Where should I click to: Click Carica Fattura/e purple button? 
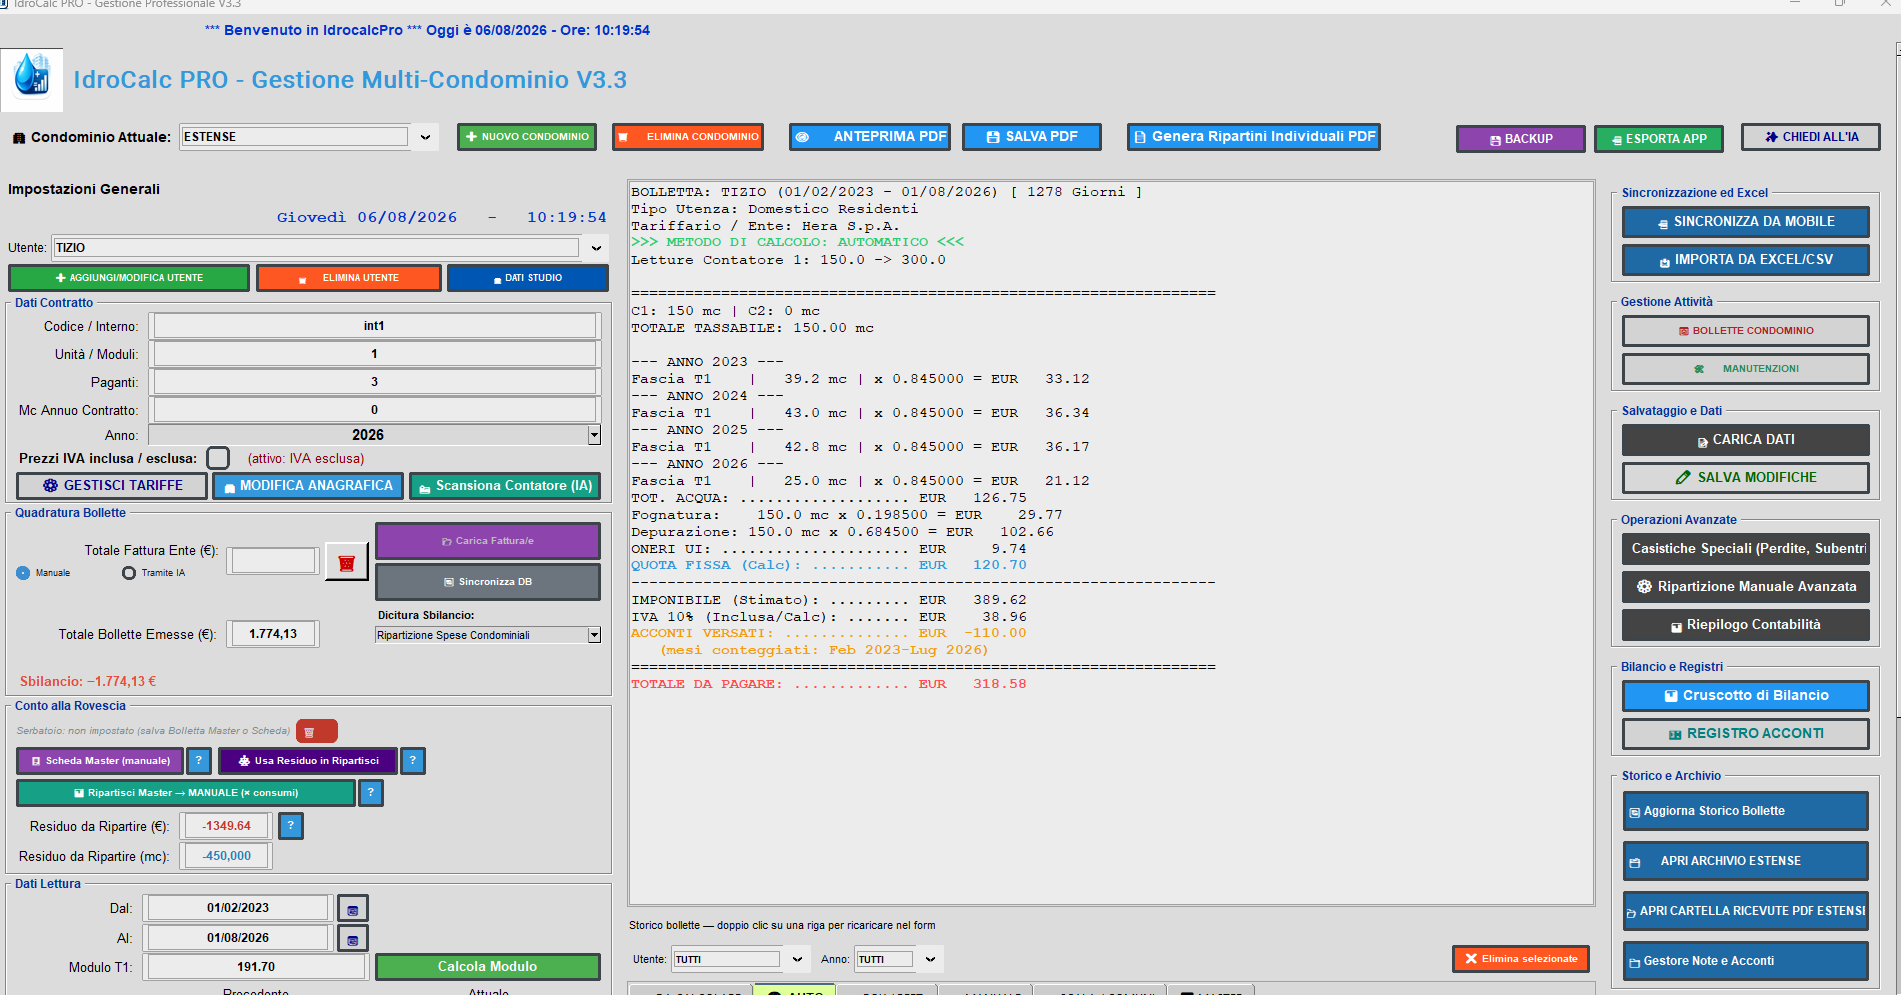[x=487, y=541]
